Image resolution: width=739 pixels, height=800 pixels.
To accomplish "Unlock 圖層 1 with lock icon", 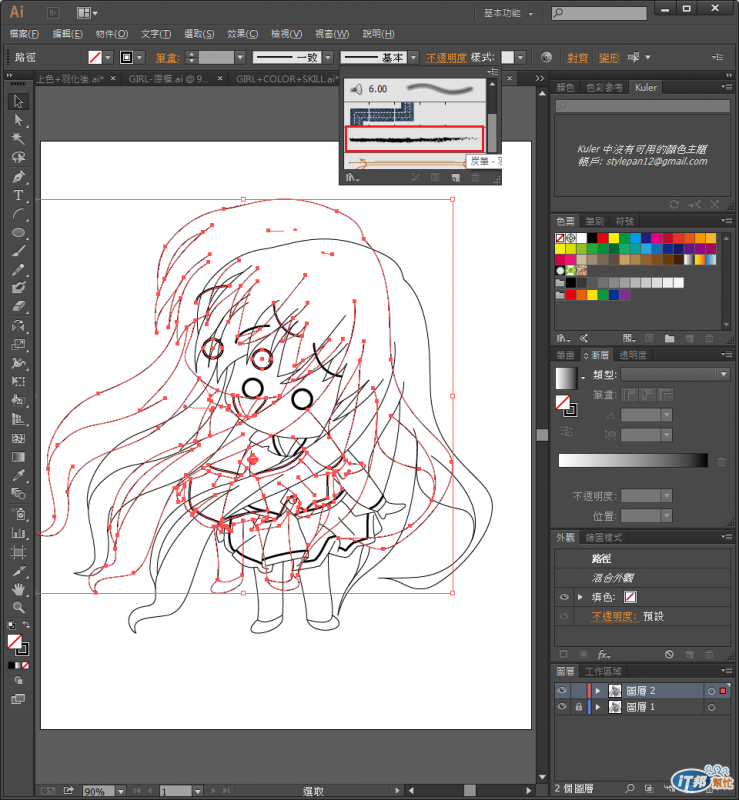I will [x=578, y=707].
